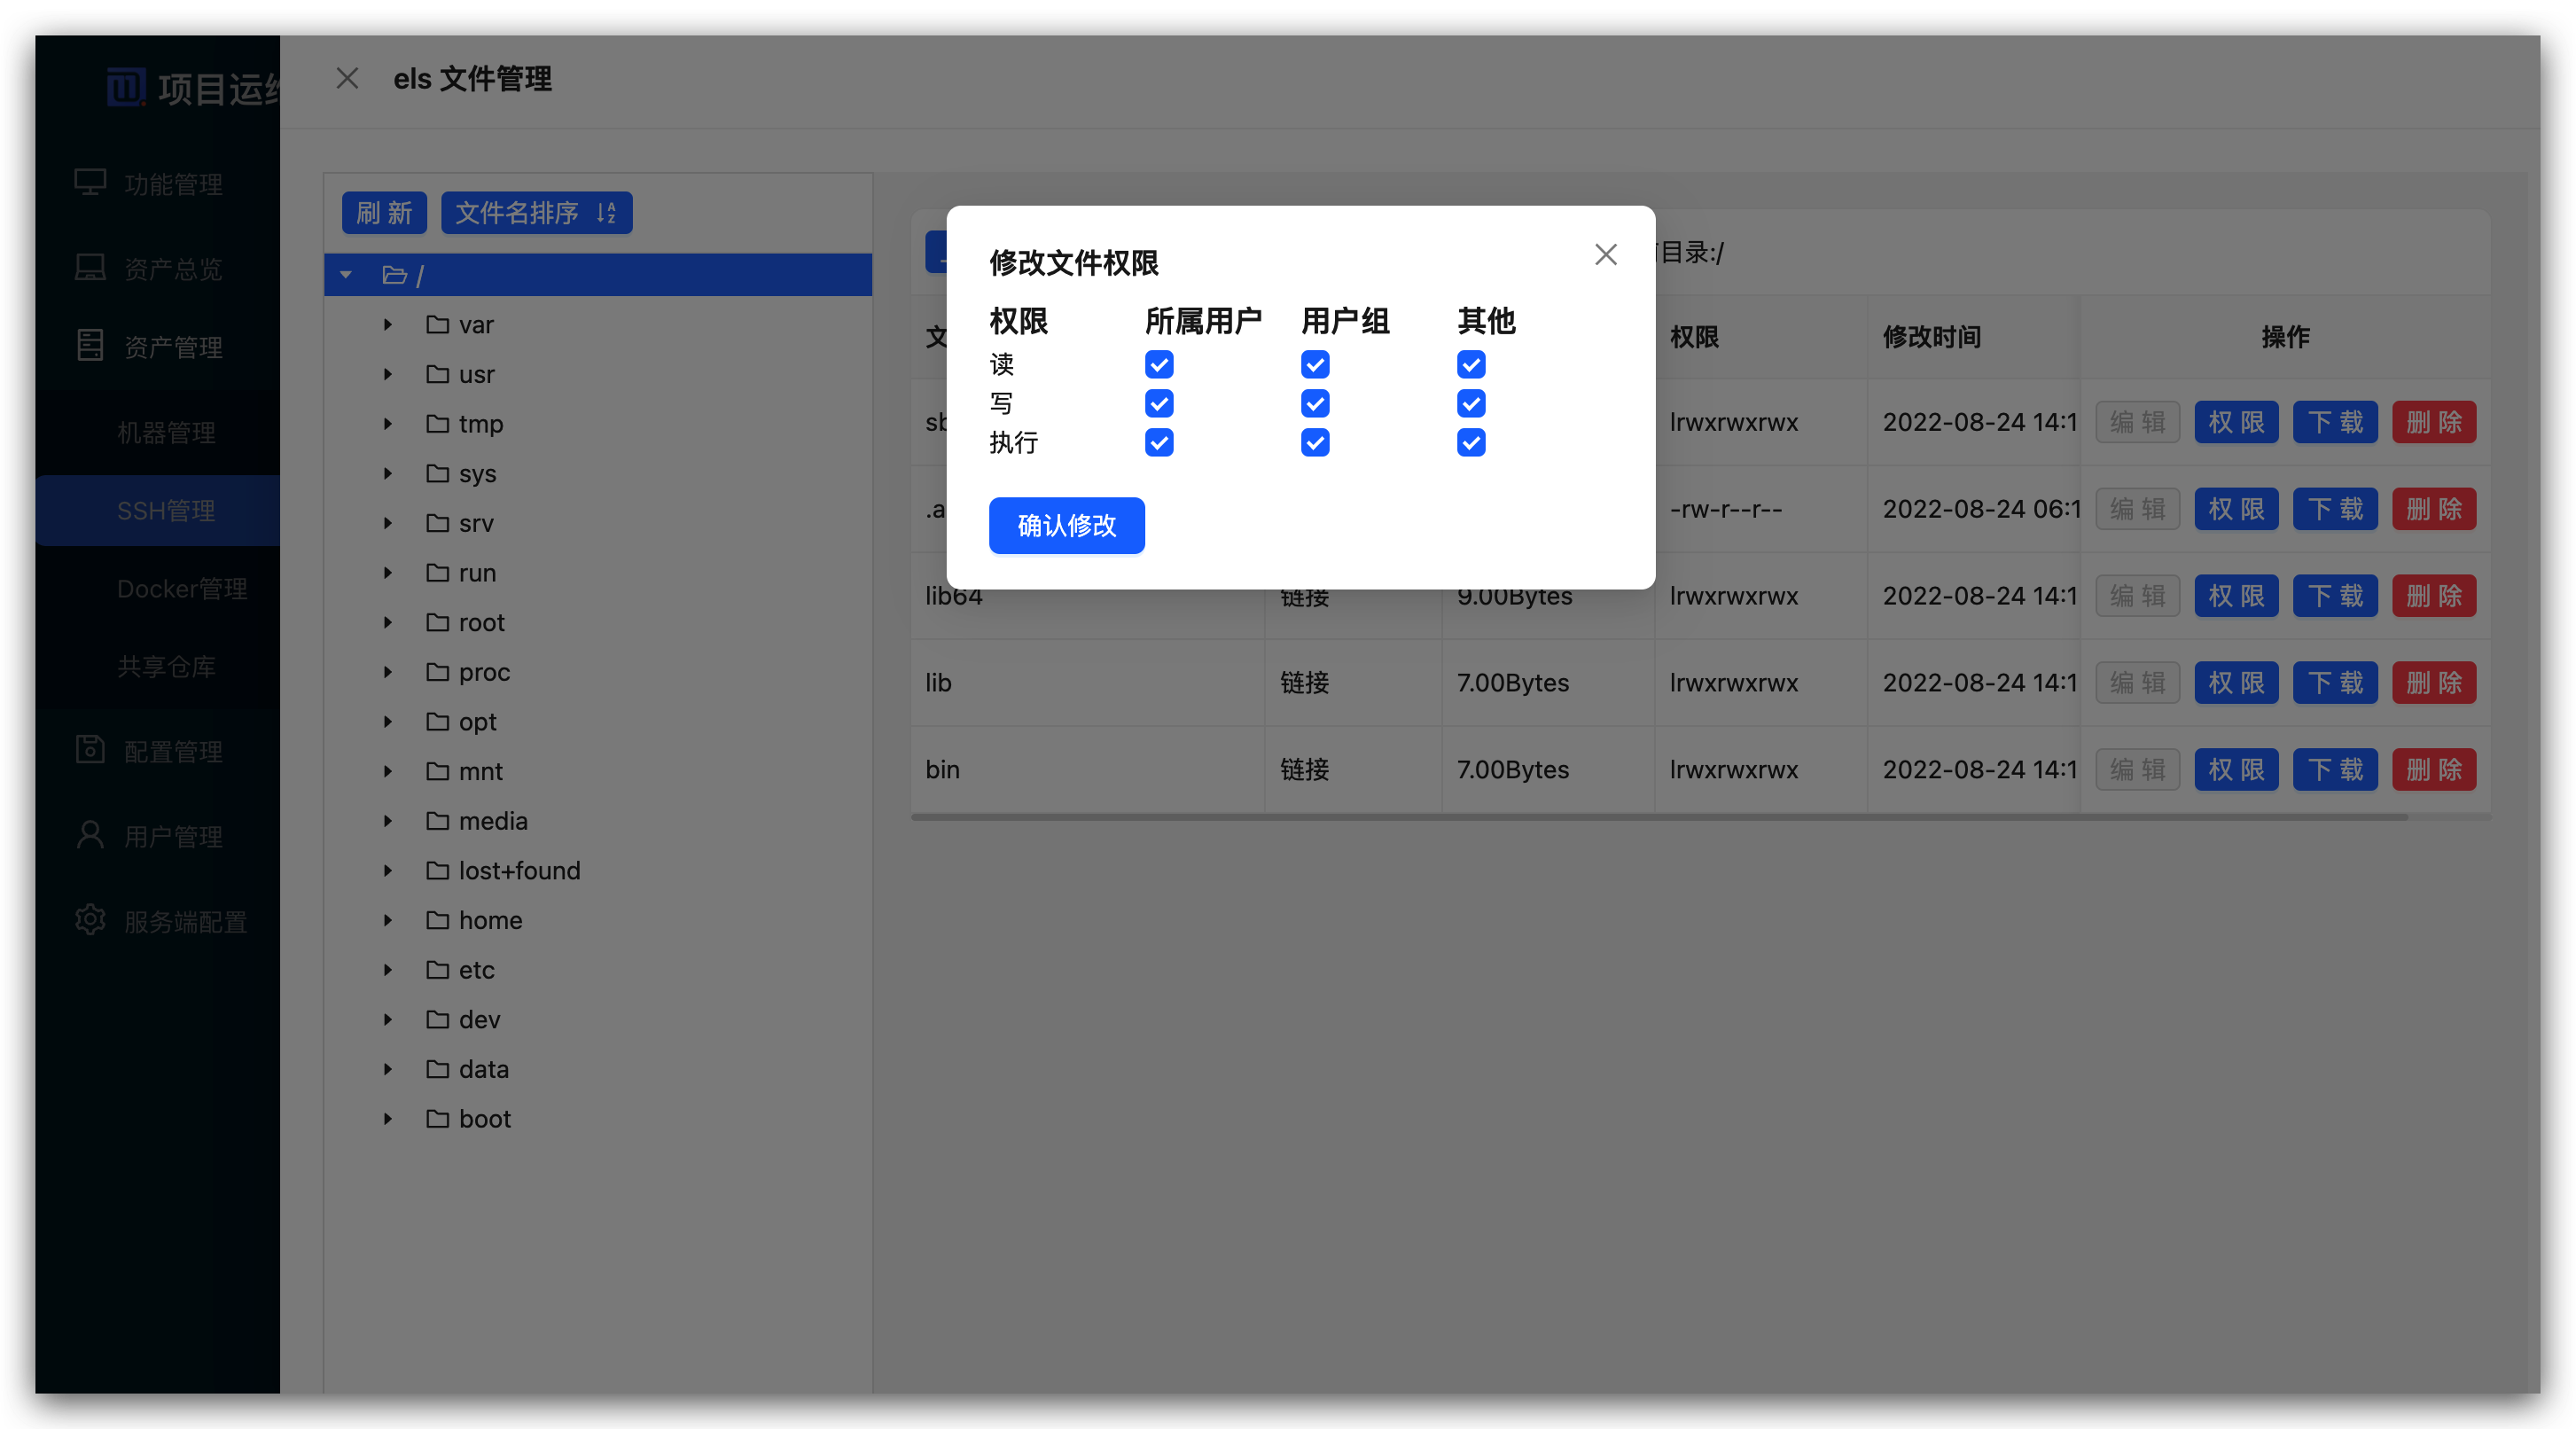This screenshot has width=2576, height=1429.
Task: Click the 确认修改 confirm button
Action: pos(1066,526)
